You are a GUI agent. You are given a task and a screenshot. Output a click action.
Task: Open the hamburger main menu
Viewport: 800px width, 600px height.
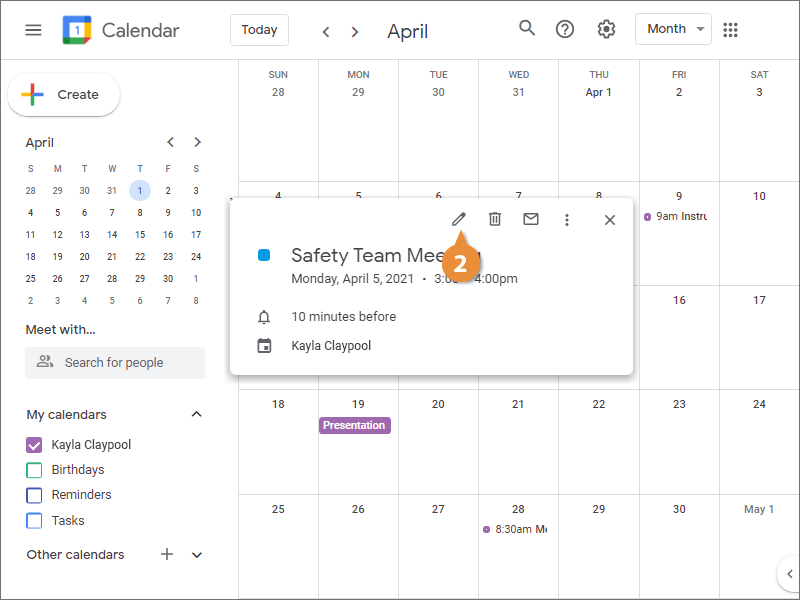[33, 30]
